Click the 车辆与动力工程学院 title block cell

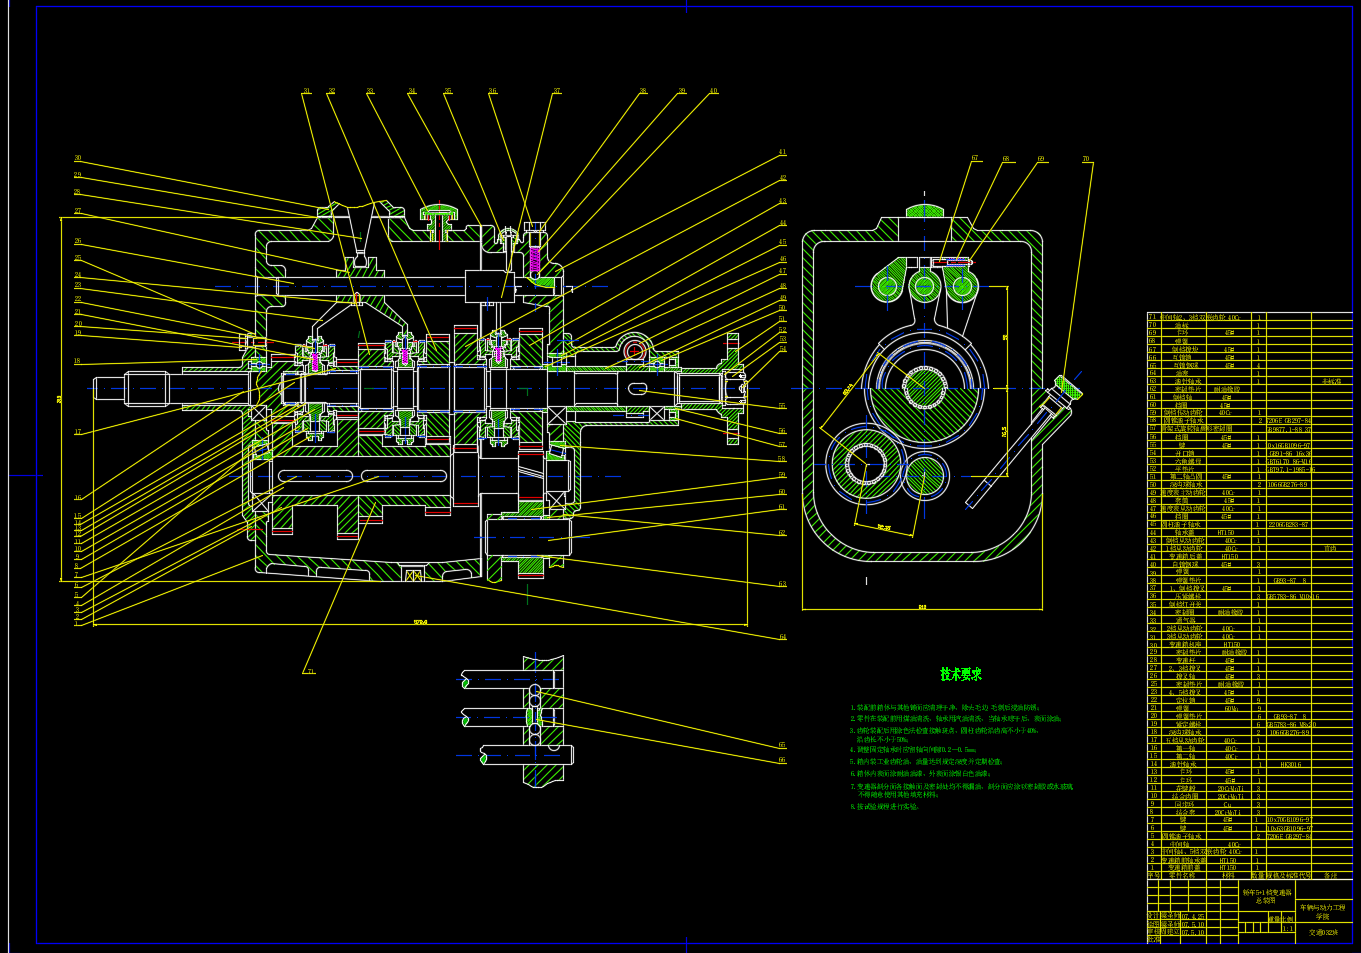pos(1322,911)
